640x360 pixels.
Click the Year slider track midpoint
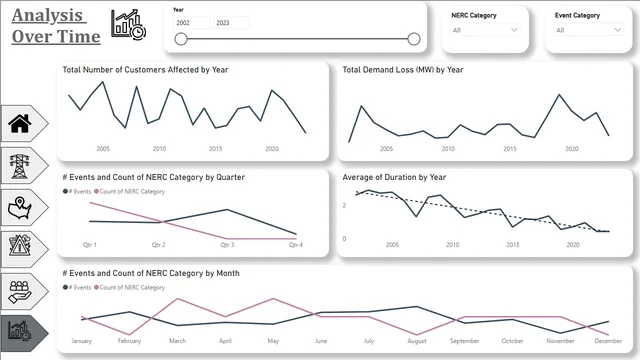[x=297, y=39]
